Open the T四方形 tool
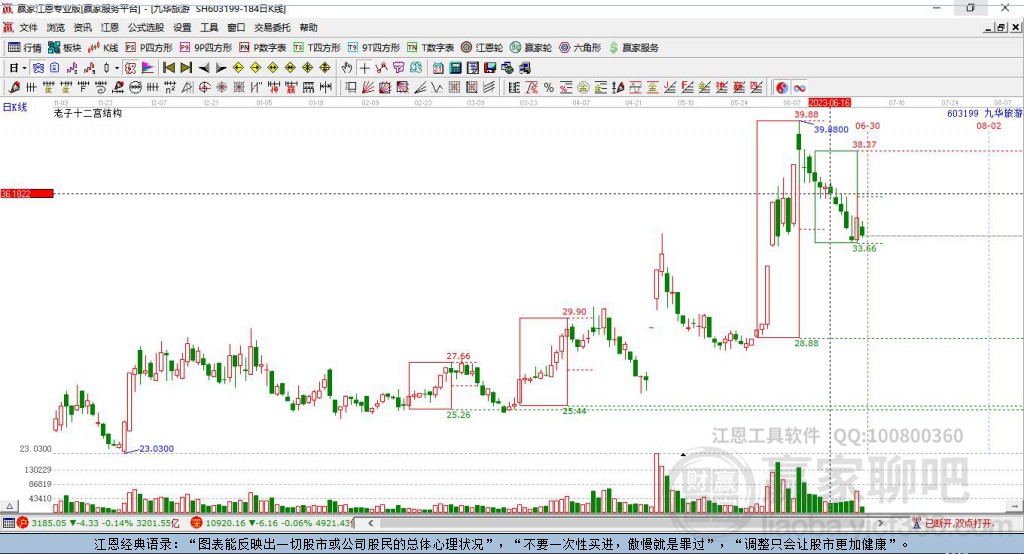The image size is (1024, 554). pyautogui.click(x=317, y=48)
